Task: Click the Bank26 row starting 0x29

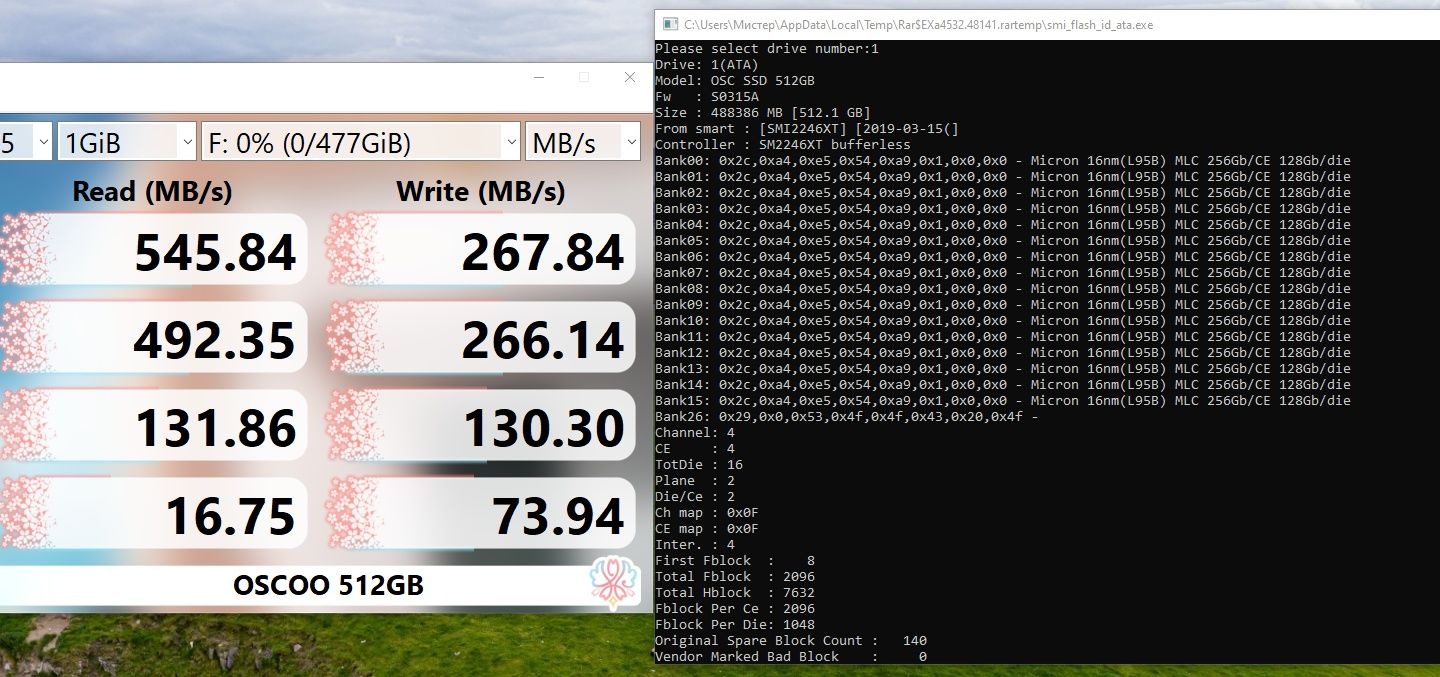Action: click(847, 416)
